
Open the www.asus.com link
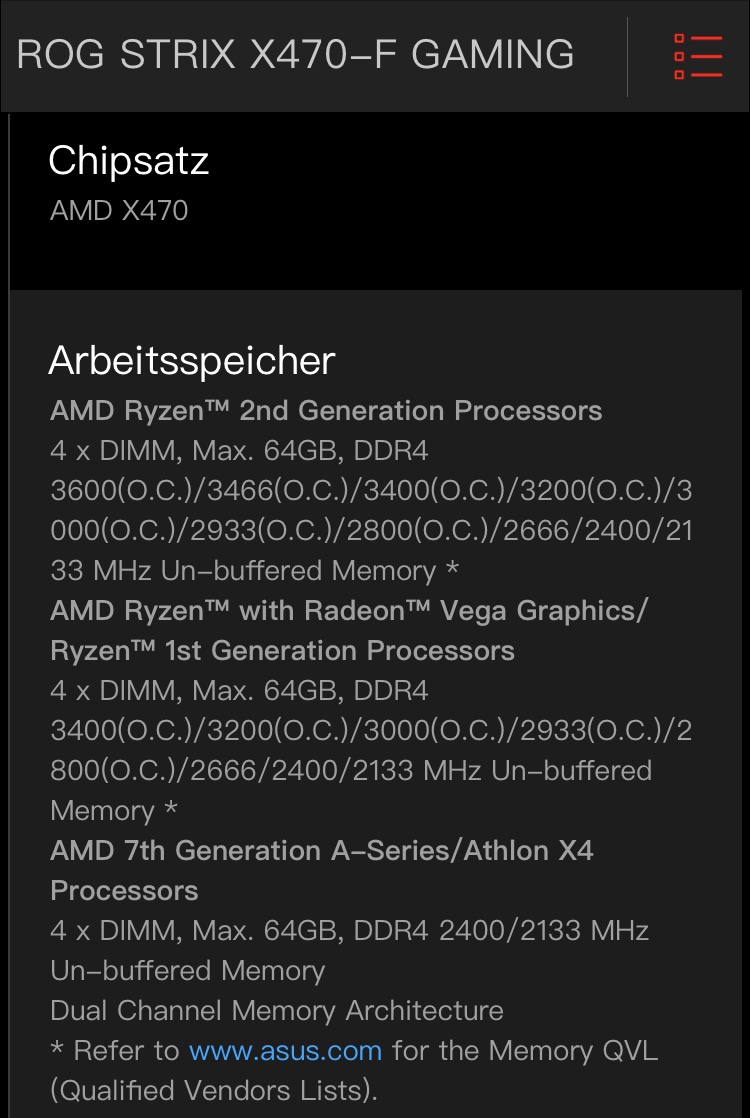285,1051
